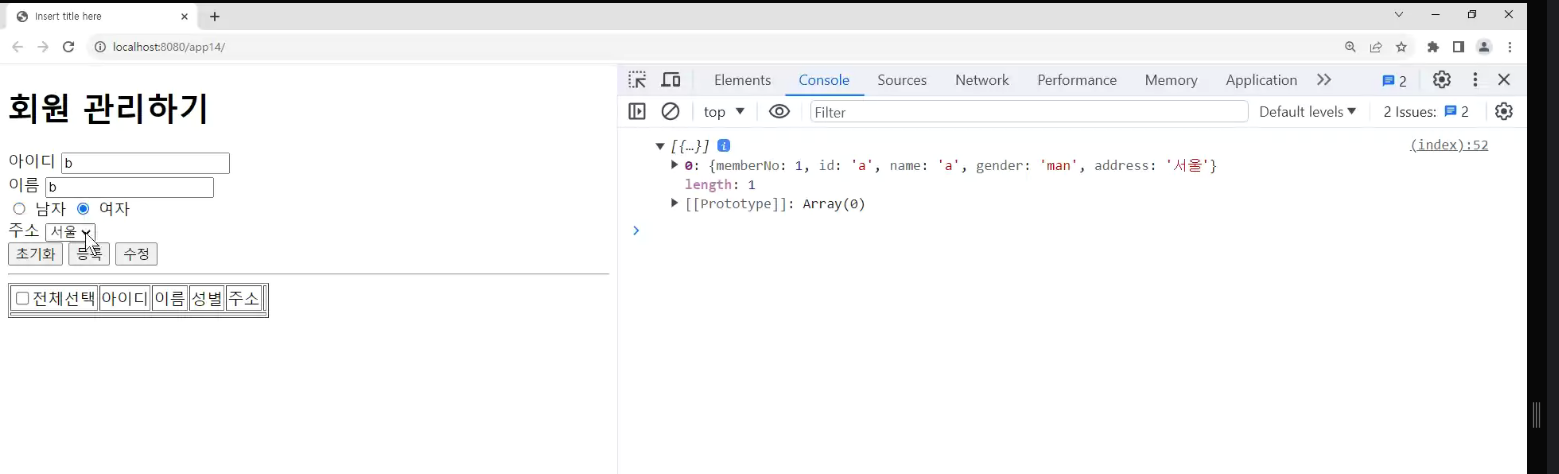The image size is (1559, 474).
Task: Open source link (index):52
Action: [x=1449, y=145]
